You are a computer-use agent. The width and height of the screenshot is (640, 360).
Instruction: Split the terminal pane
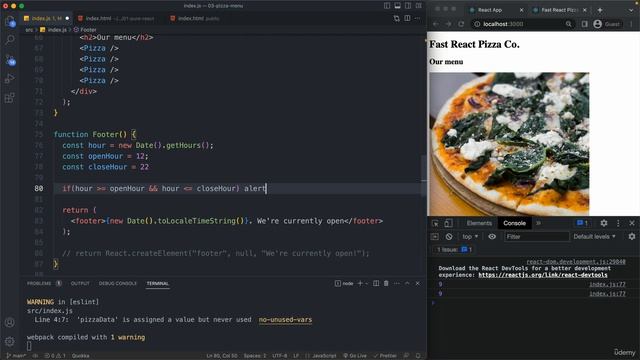pos(376,283)
